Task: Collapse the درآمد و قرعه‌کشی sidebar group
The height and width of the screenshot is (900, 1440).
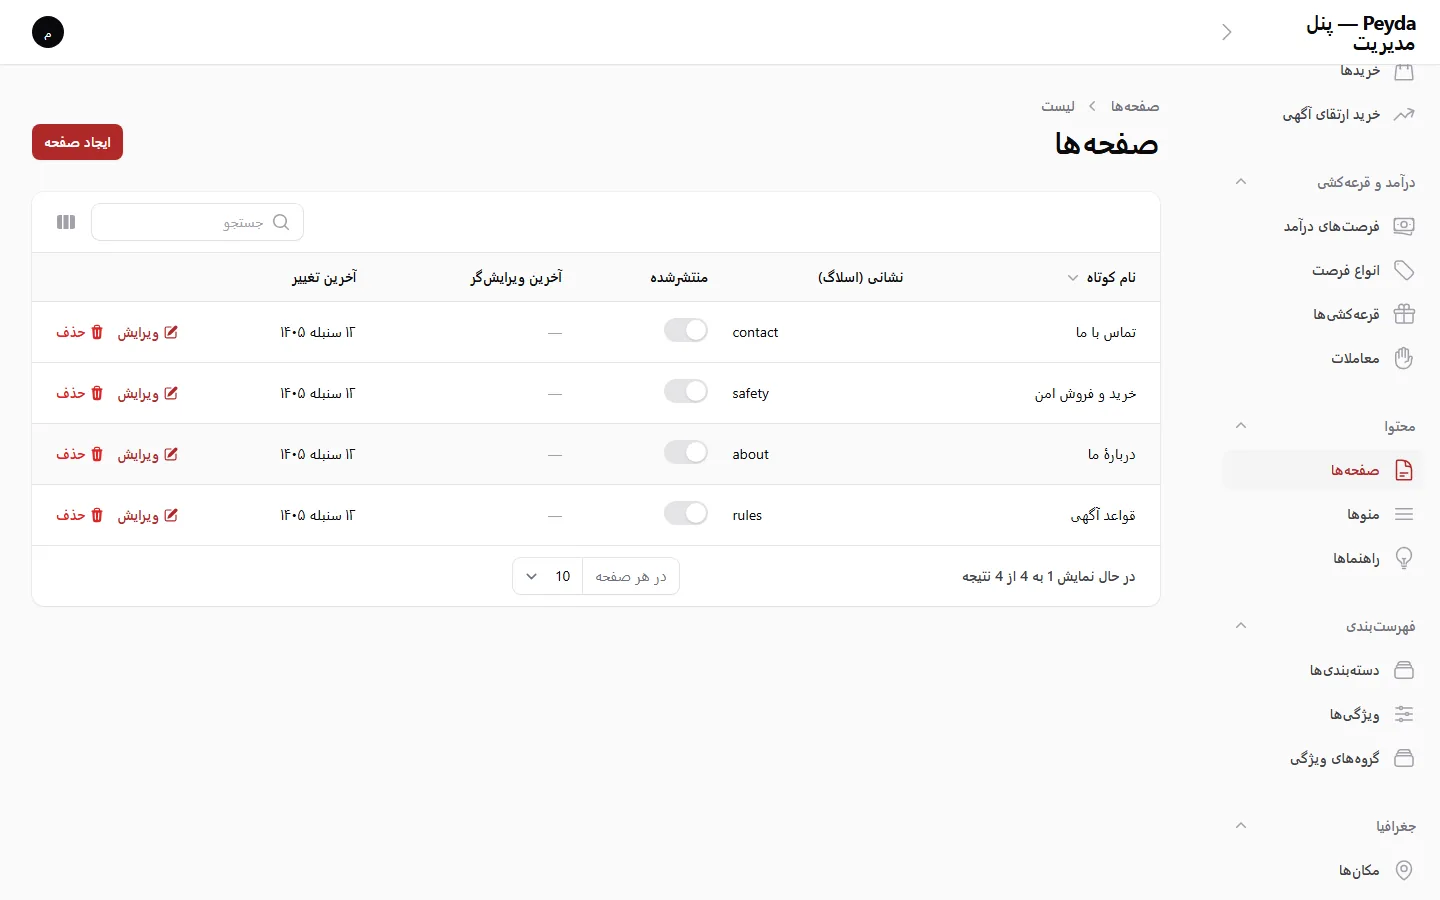Action: (x=1241, y=182)
